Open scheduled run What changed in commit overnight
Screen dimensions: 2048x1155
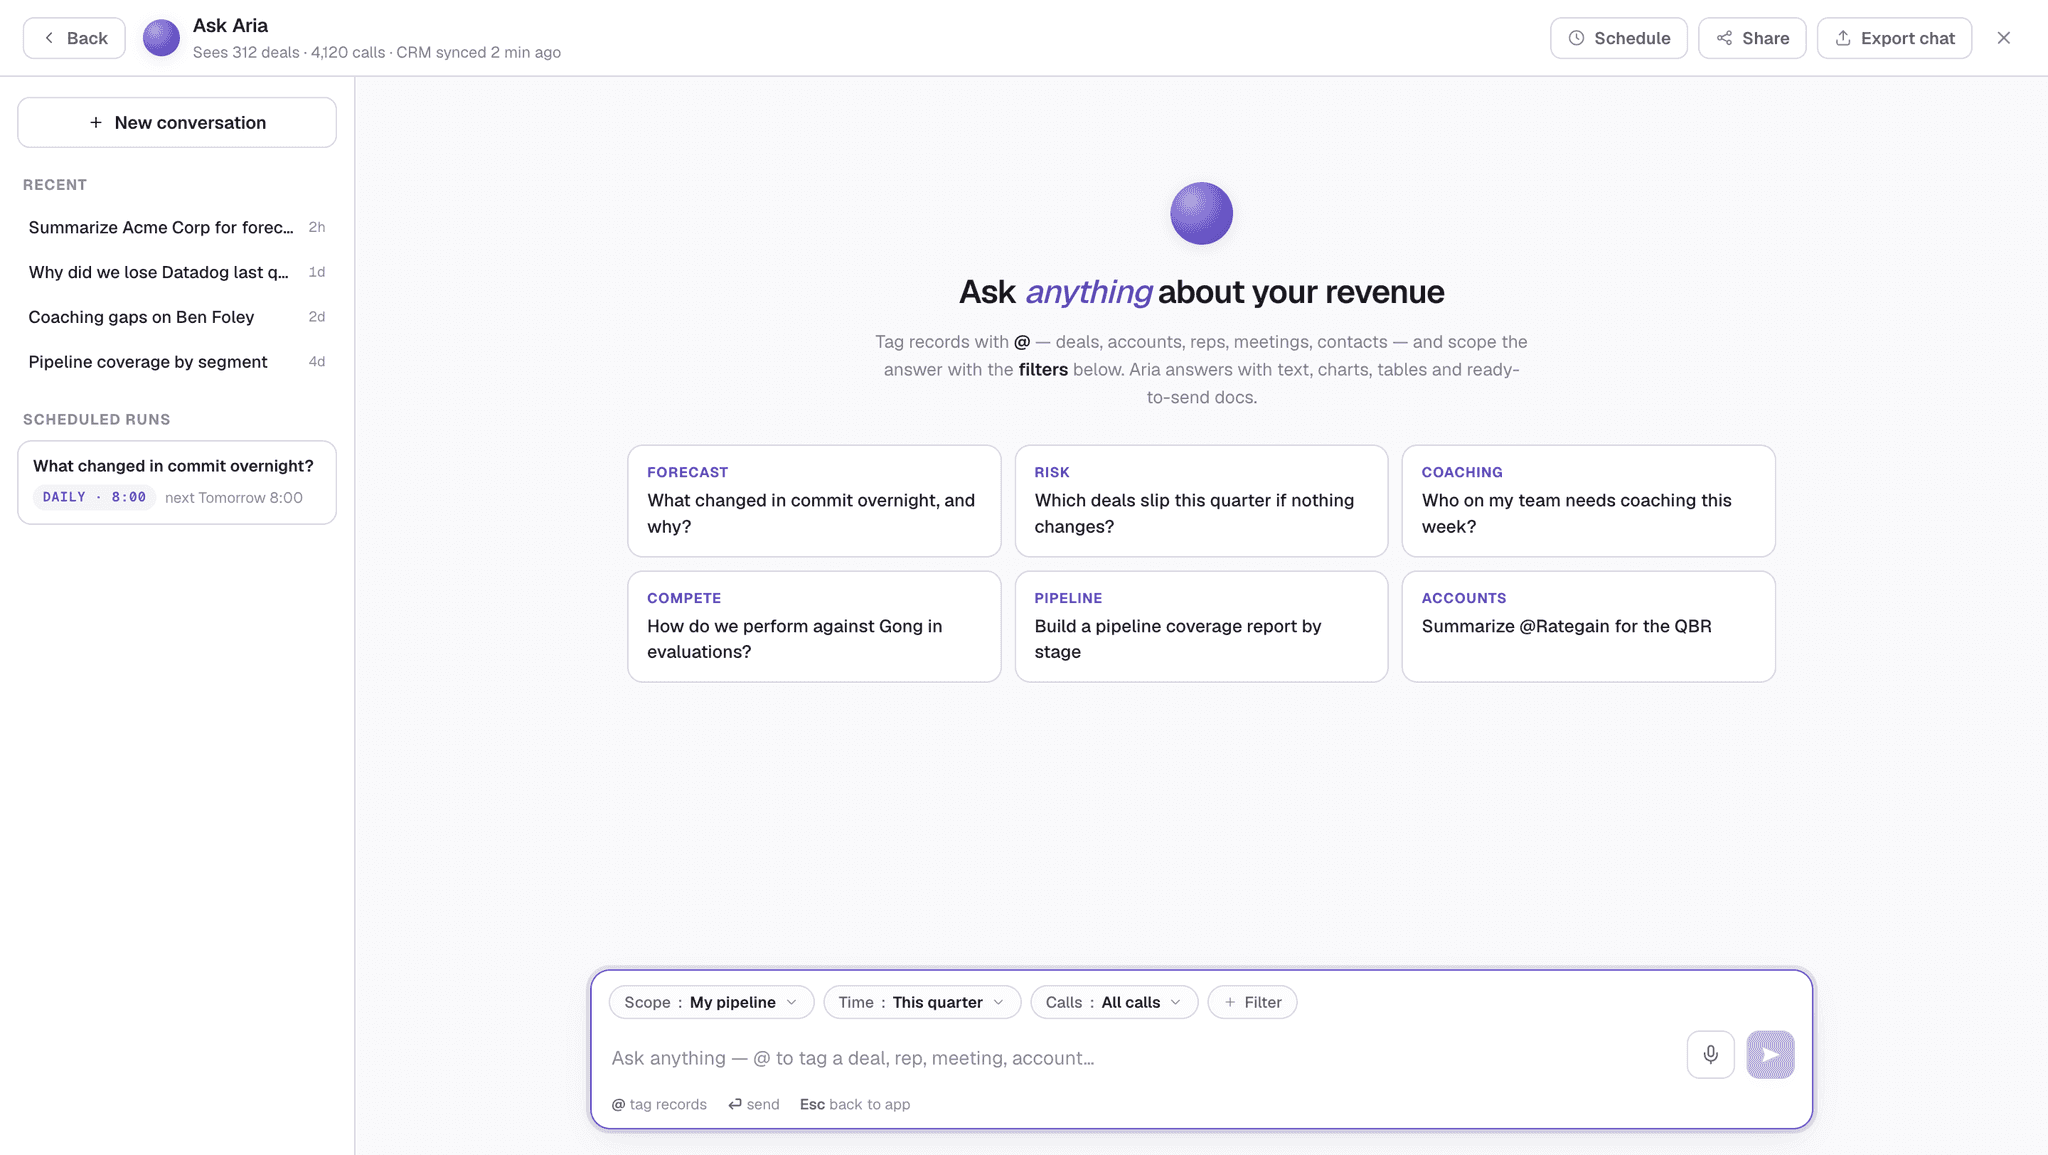point(177,482)
